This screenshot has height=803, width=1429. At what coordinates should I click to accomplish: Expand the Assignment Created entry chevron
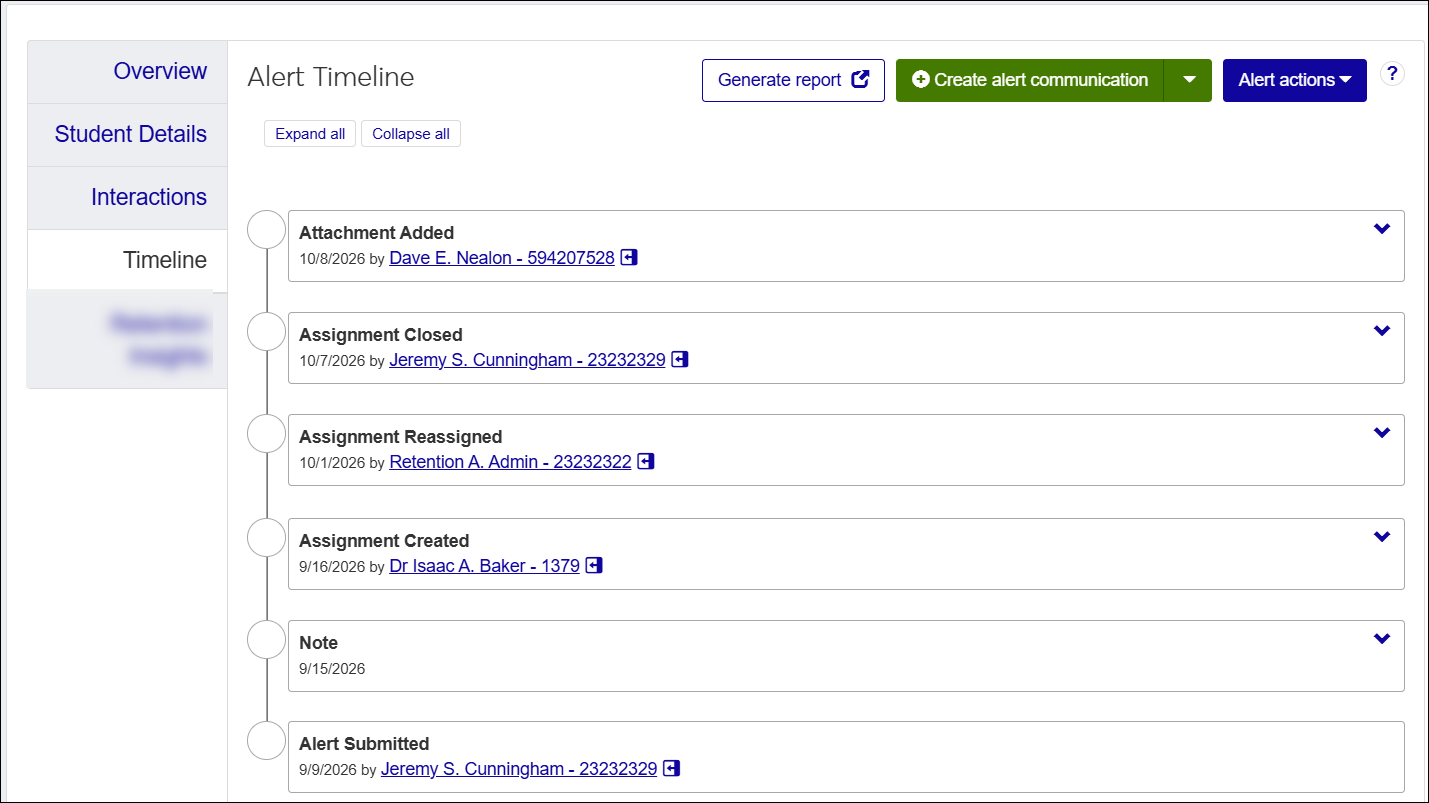point(1382,537)
